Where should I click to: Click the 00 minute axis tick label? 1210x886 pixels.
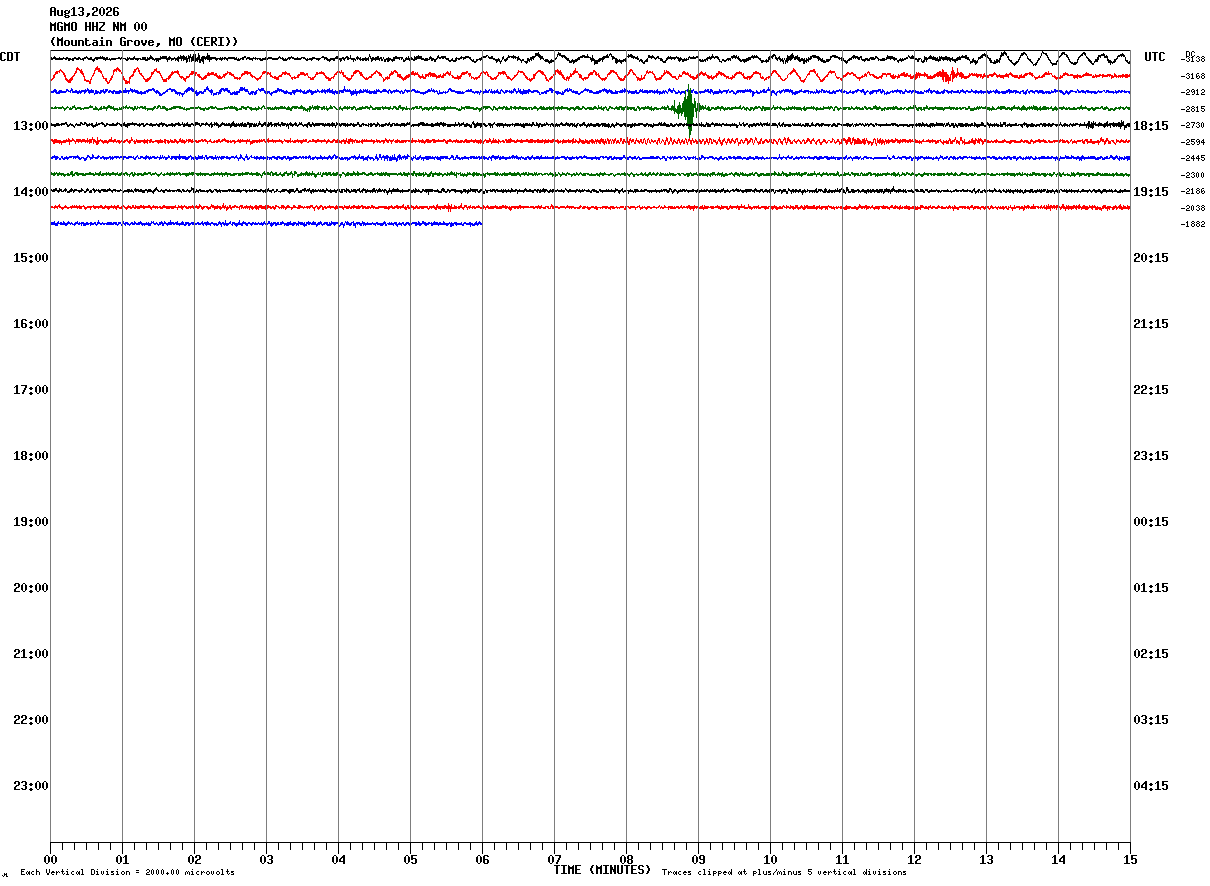pos(50,859)
